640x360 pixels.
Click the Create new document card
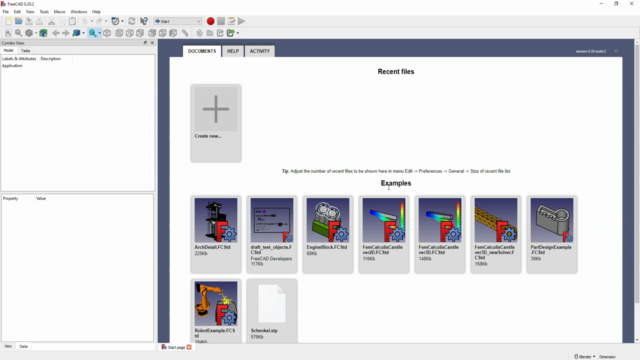click(x=216, y=123)
